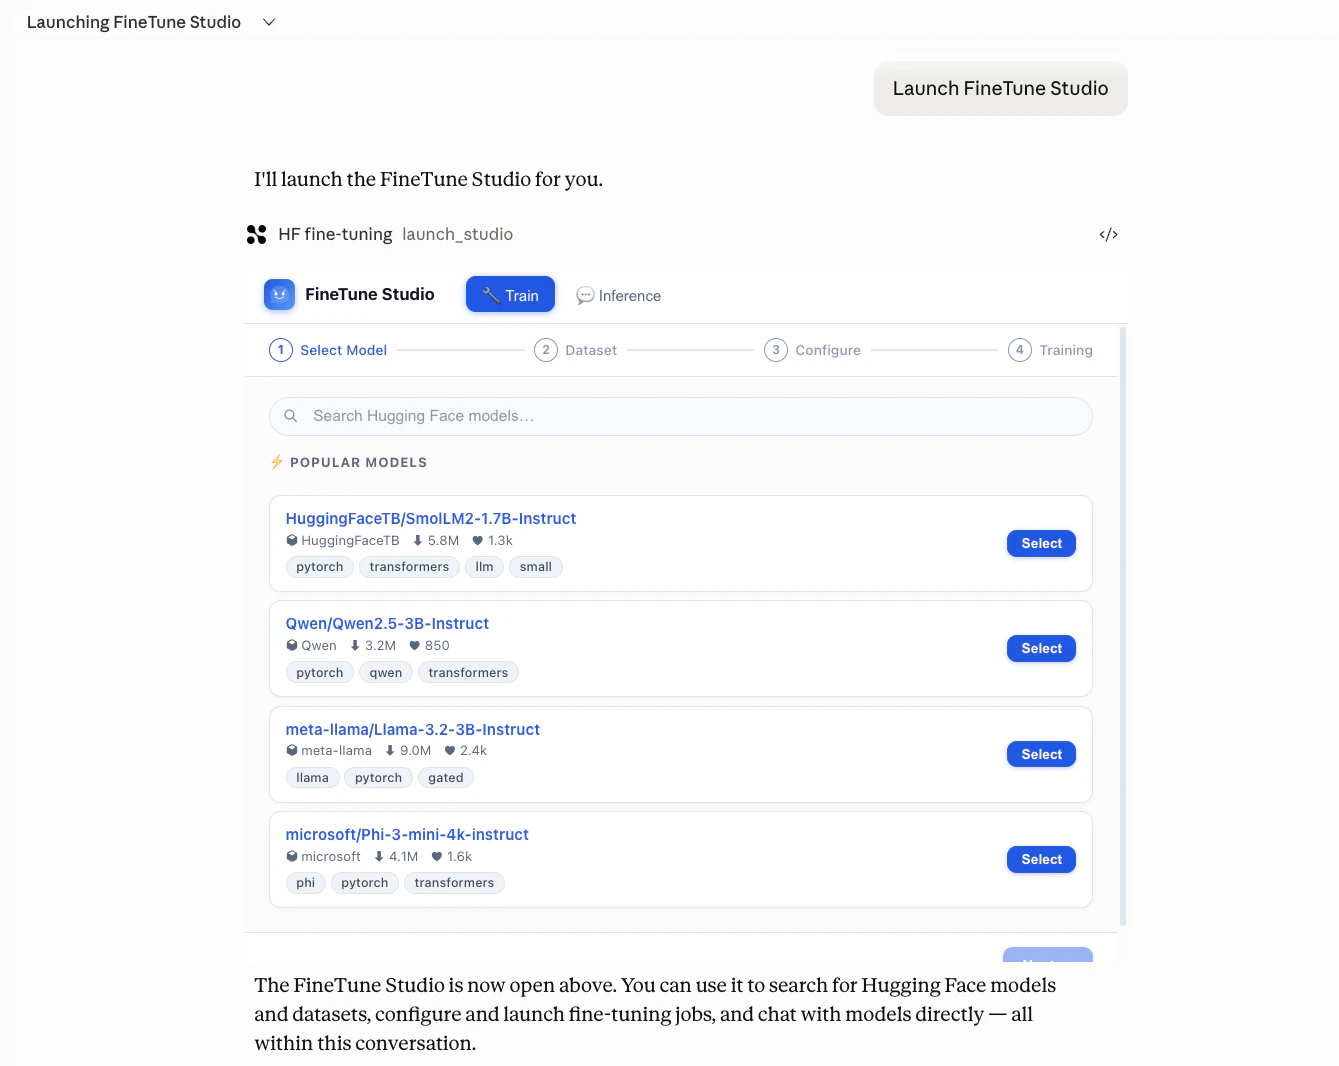Click the Qwen author icon
Screen dimensions: 1339x1066
tap(292, 645)
